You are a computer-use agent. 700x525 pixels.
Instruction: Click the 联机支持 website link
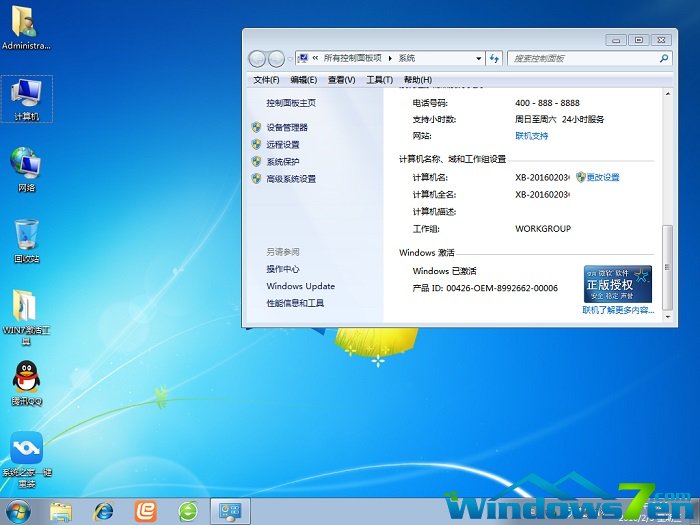coord(531,136)
